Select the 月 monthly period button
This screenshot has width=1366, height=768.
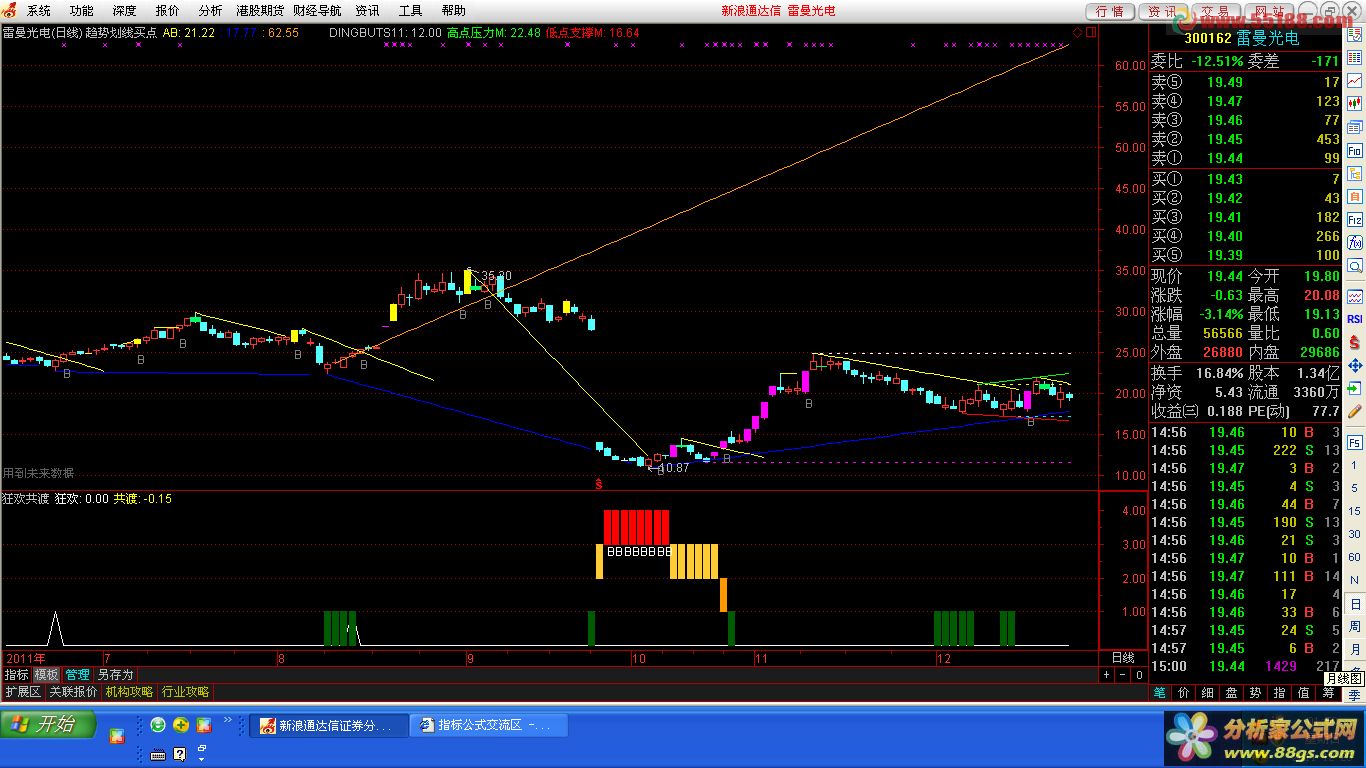click(1354, 649)
